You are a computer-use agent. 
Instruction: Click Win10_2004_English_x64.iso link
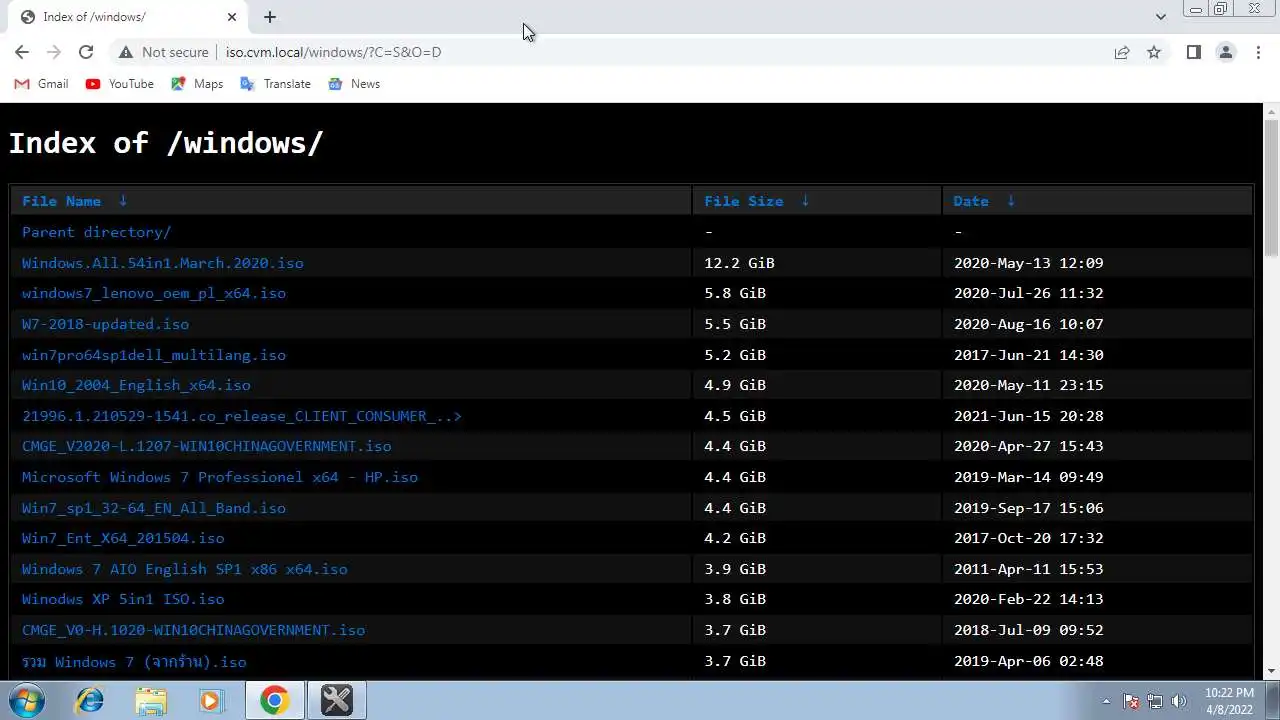click(x=136, y=385)
